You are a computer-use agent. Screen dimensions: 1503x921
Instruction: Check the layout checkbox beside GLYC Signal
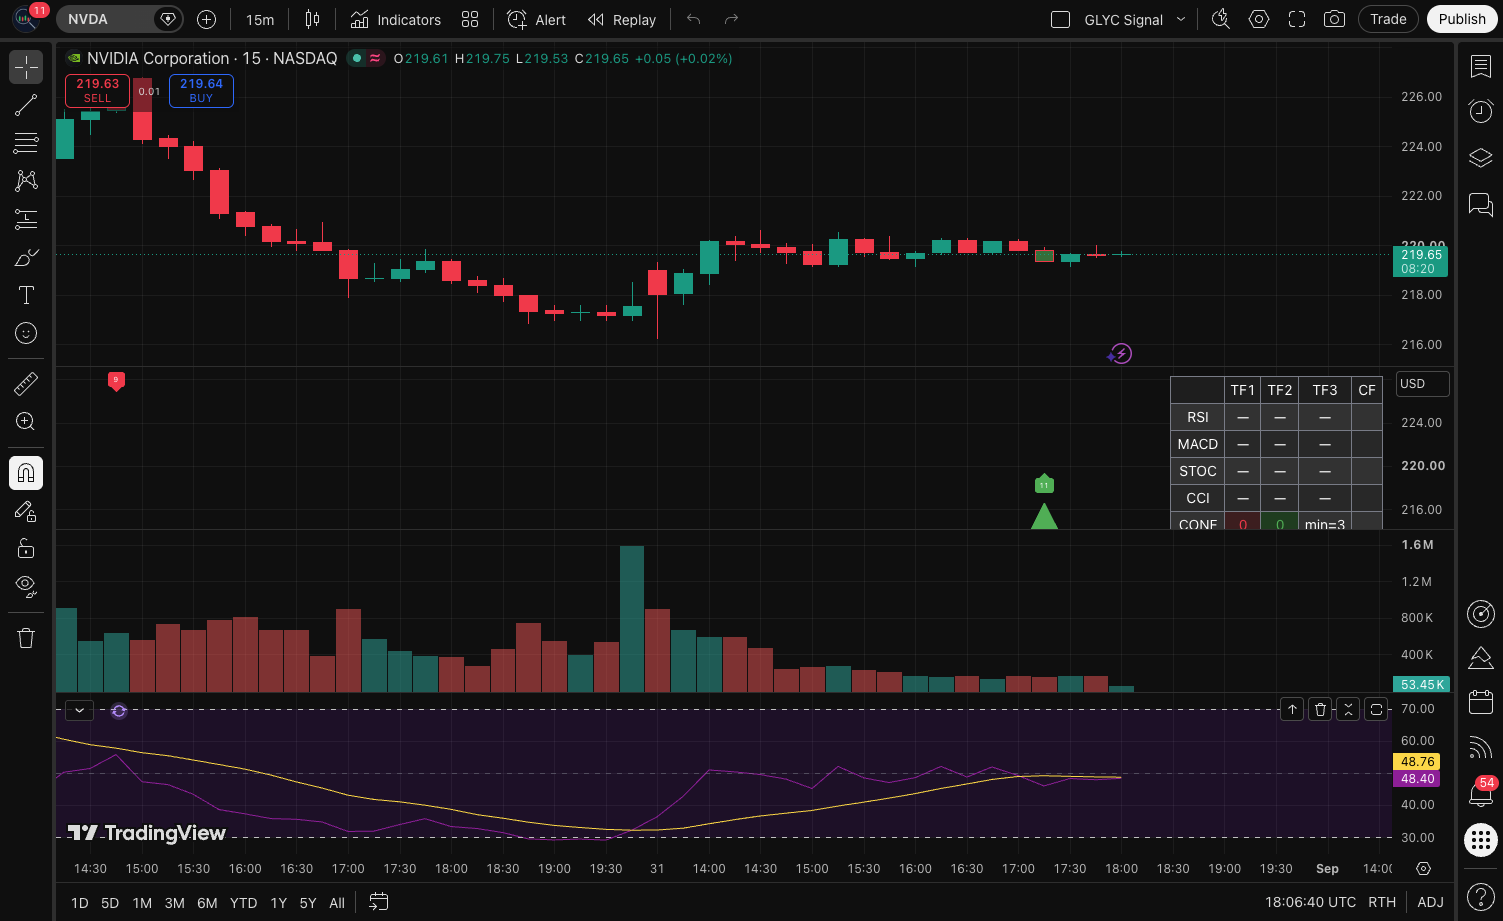tap(1061, 19)
